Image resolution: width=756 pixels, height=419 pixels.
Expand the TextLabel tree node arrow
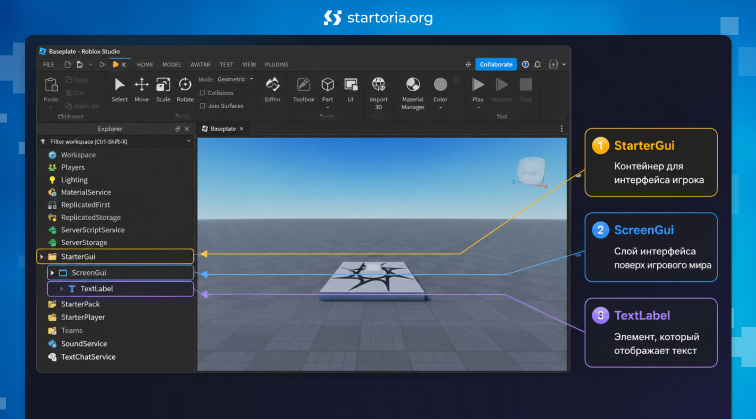click(x=61, y=289)
